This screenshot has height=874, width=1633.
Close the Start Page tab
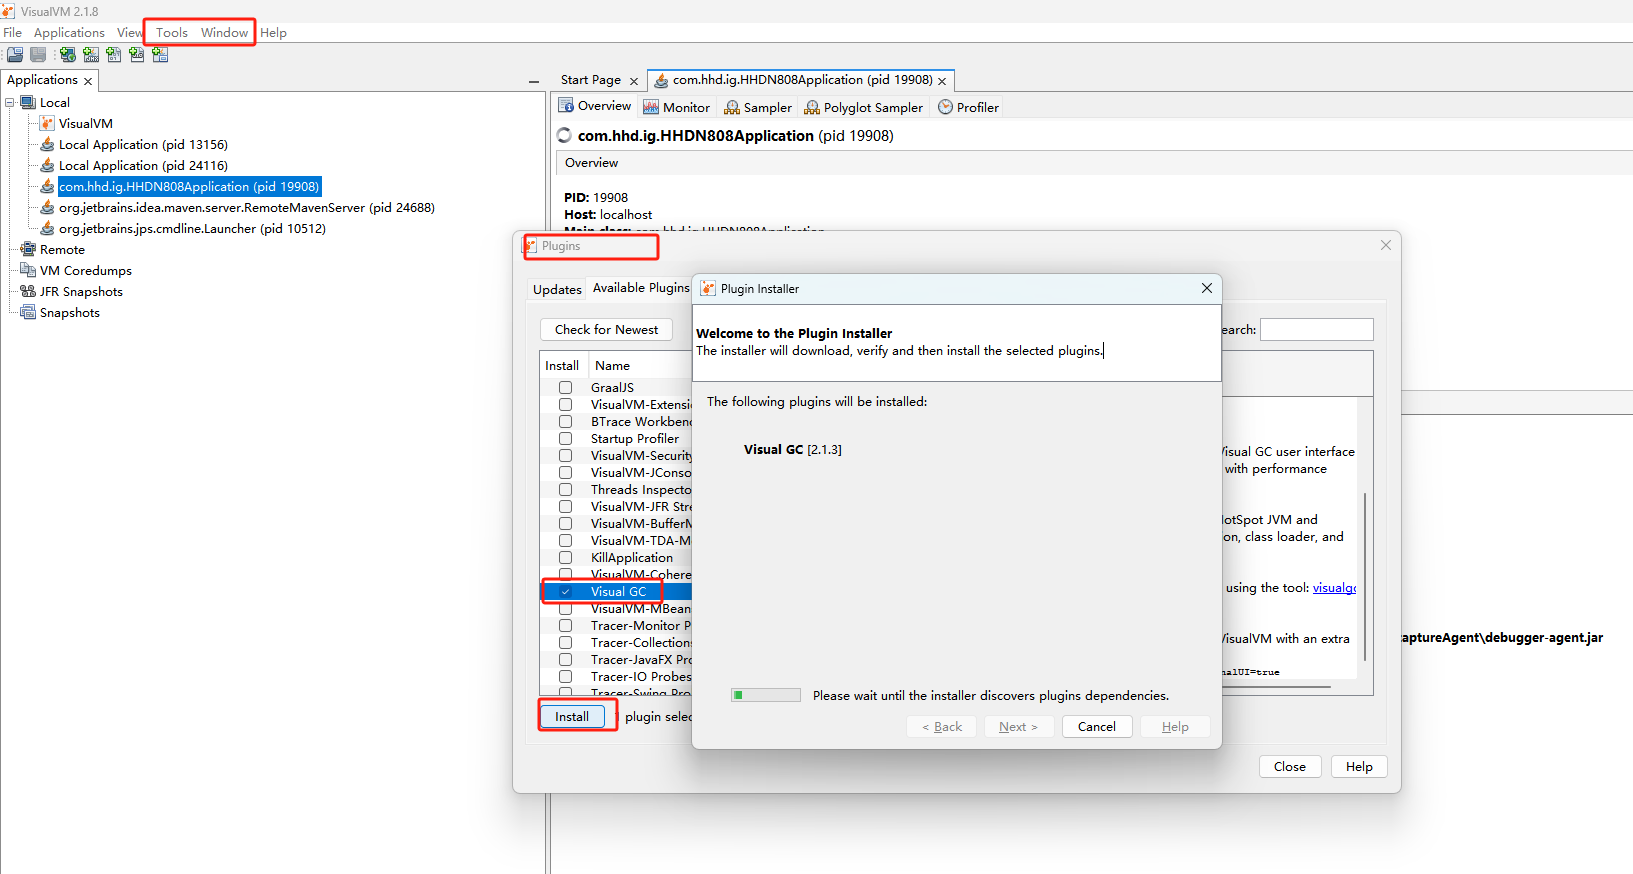(x=634, y=81)
